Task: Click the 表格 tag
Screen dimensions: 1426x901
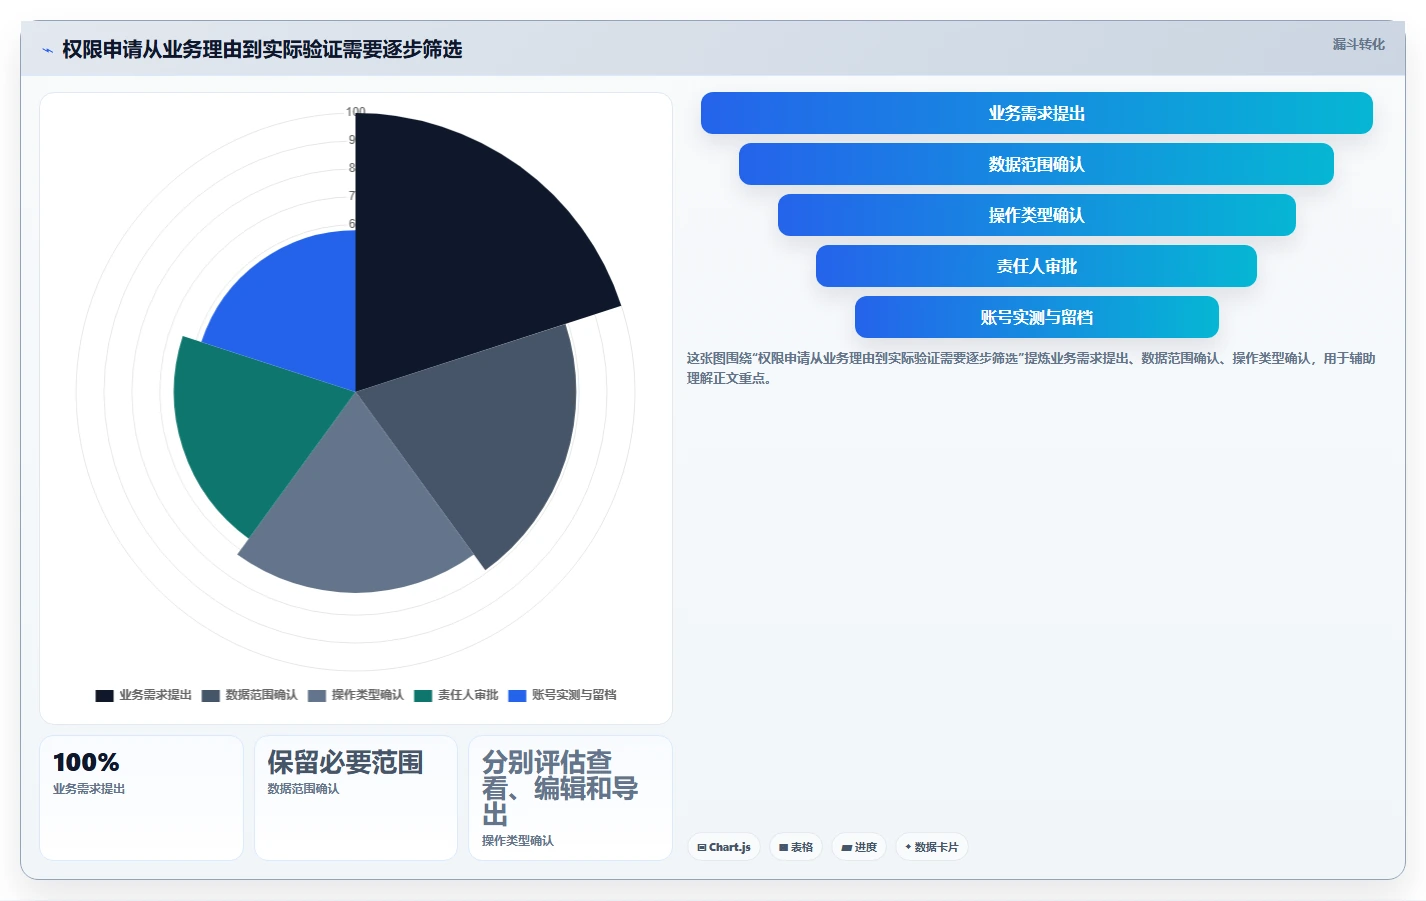Action: point(796,847)
